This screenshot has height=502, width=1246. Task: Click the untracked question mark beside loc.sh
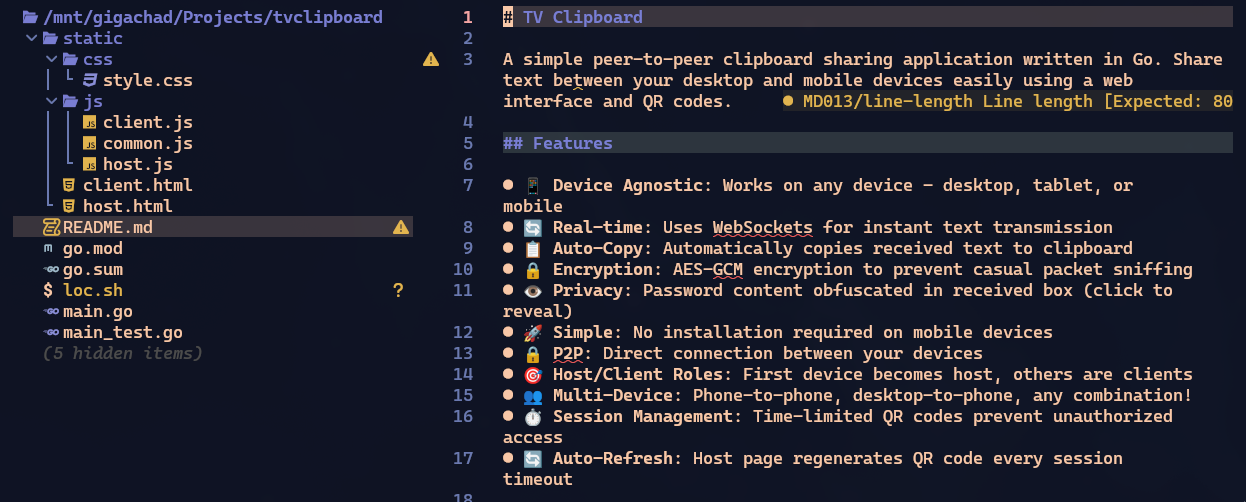[x=398, y=290]
